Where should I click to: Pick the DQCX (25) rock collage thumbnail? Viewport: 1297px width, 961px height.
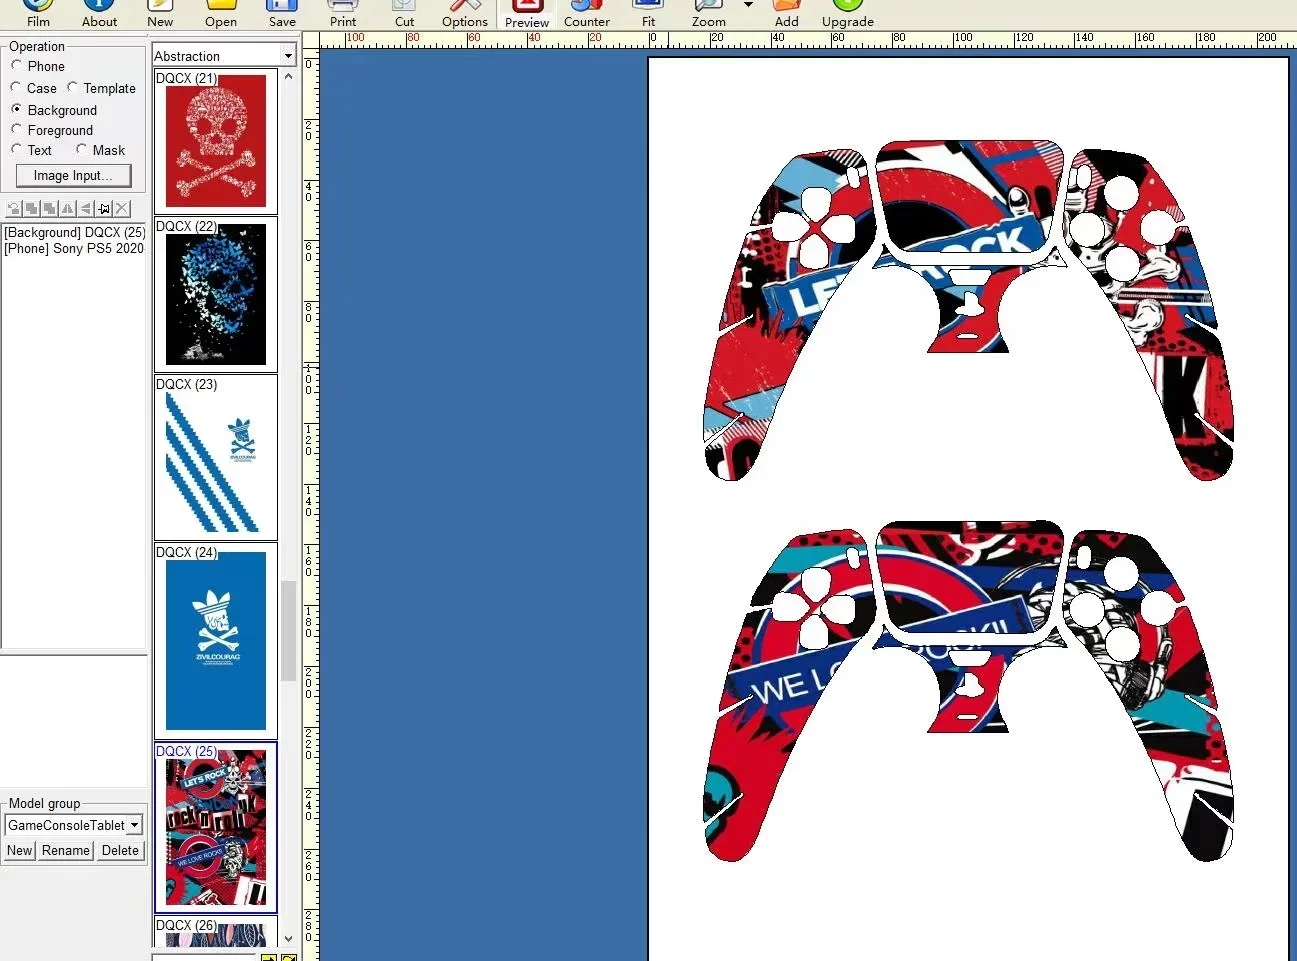pyautogui.click(x=216, y=827)
